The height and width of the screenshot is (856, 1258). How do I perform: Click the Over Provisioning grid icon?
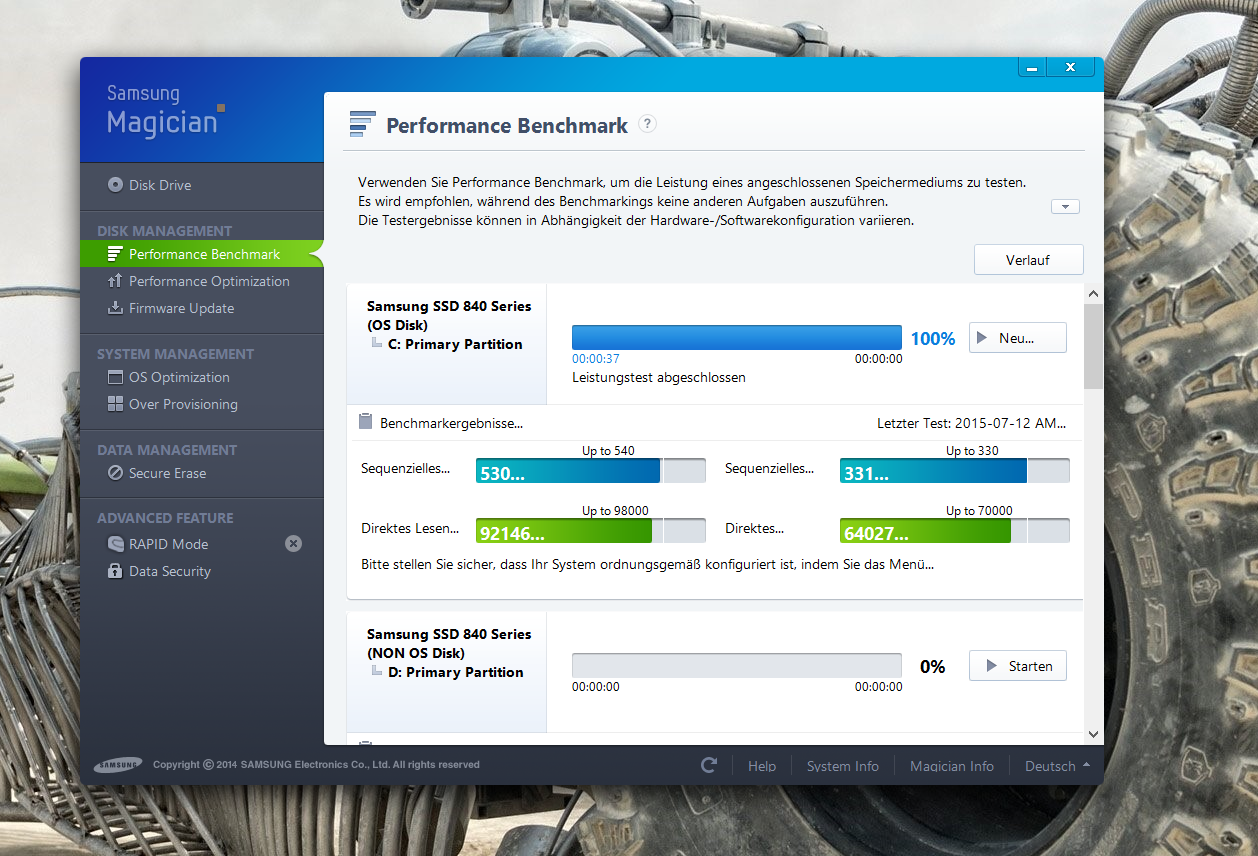click(x=115, y=404)
